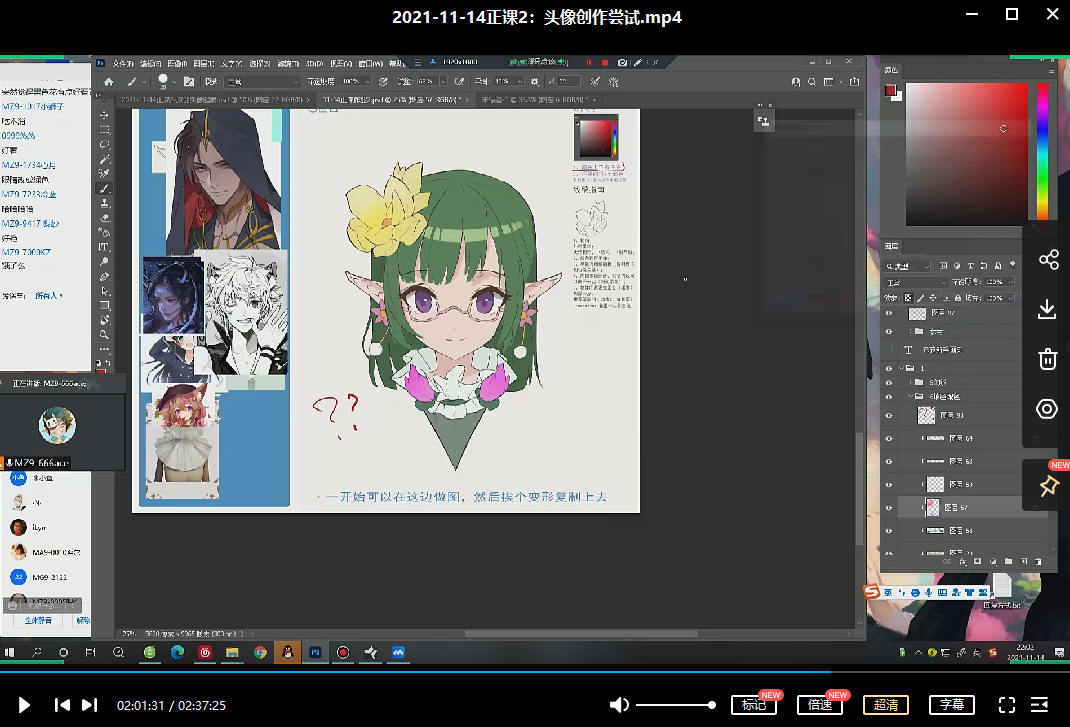Viewport: 1070px width, 727px height.
Task: Download the video using download icon
Action: pos(1047,310)
